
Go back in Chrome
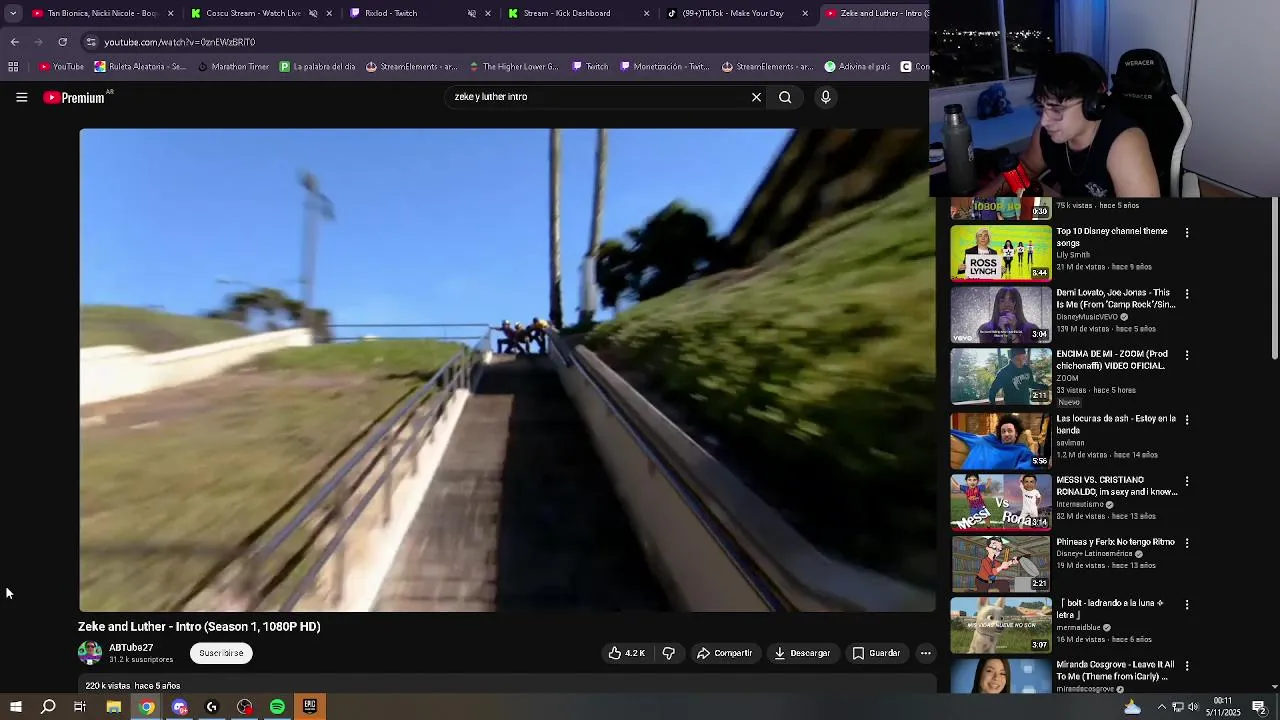pos(14,42)
